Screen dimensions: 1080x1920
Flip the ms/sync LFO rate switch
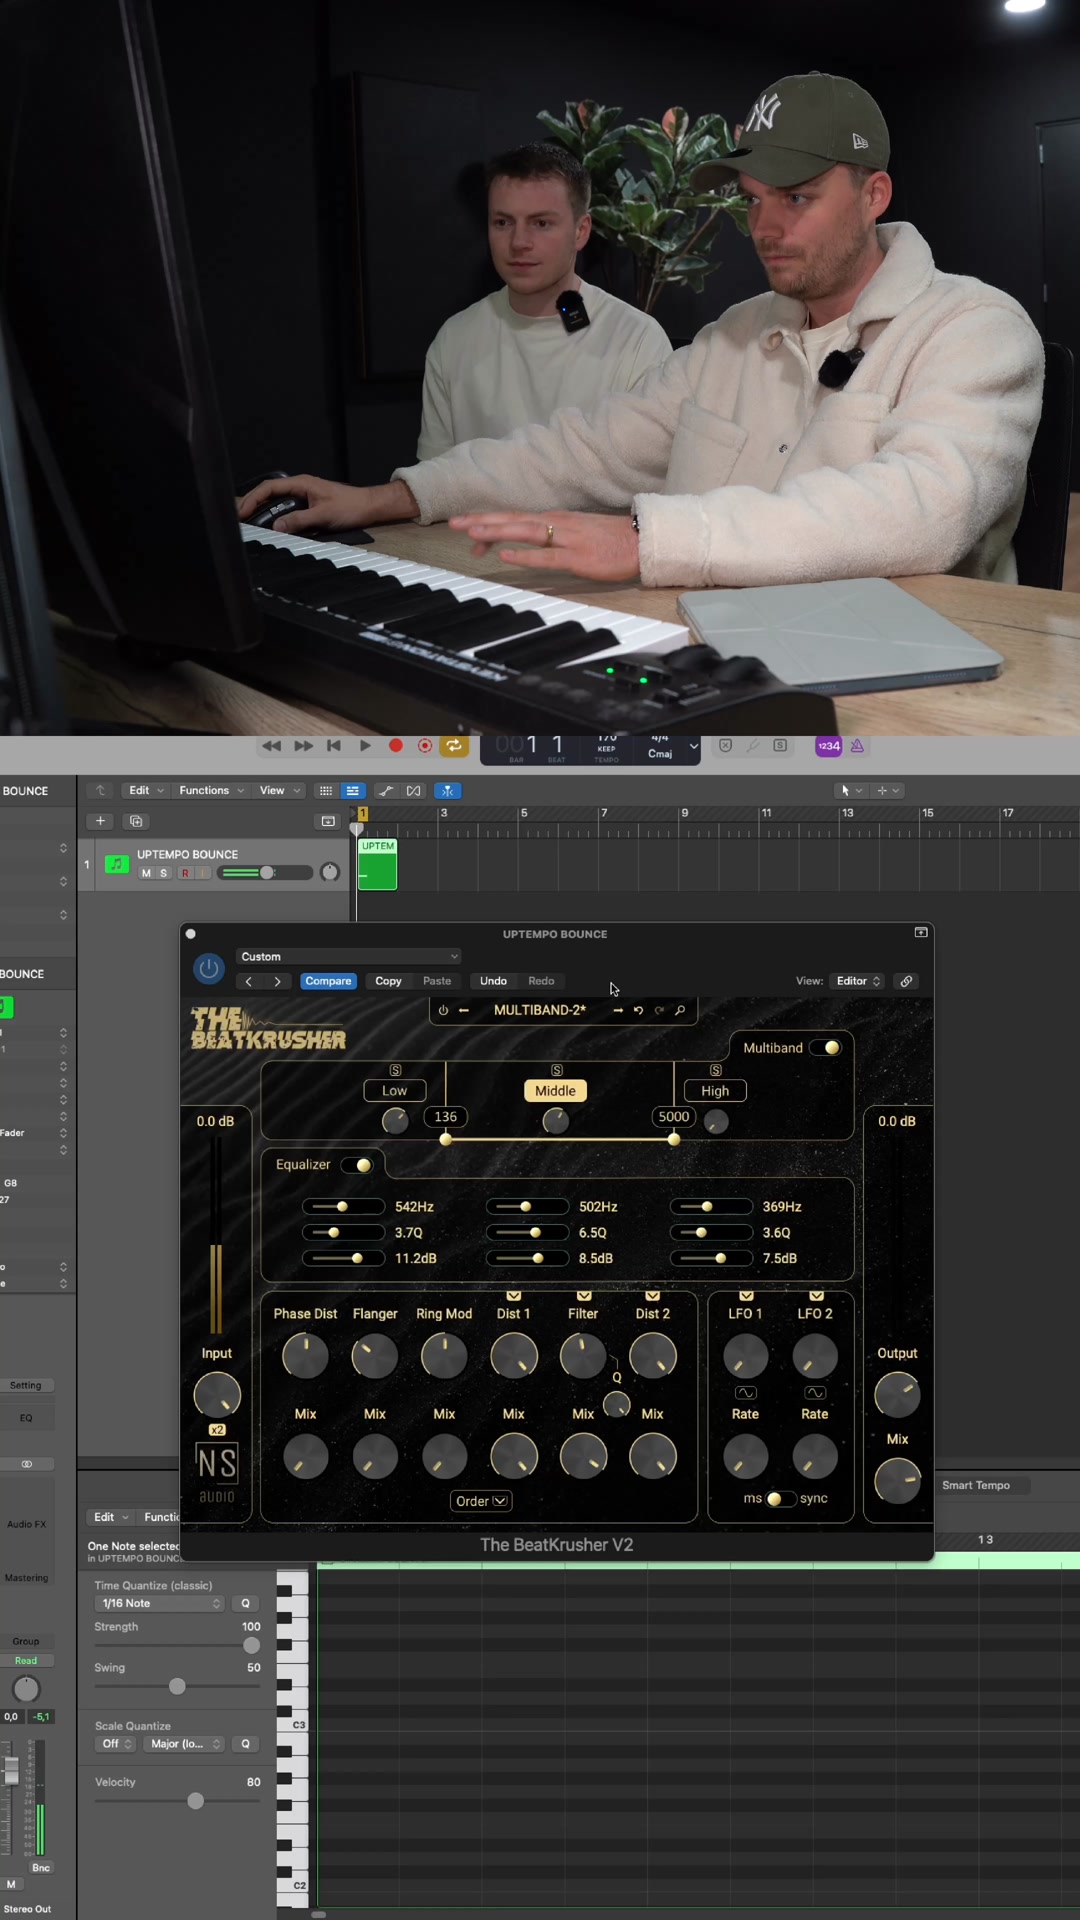point(780,1499)
